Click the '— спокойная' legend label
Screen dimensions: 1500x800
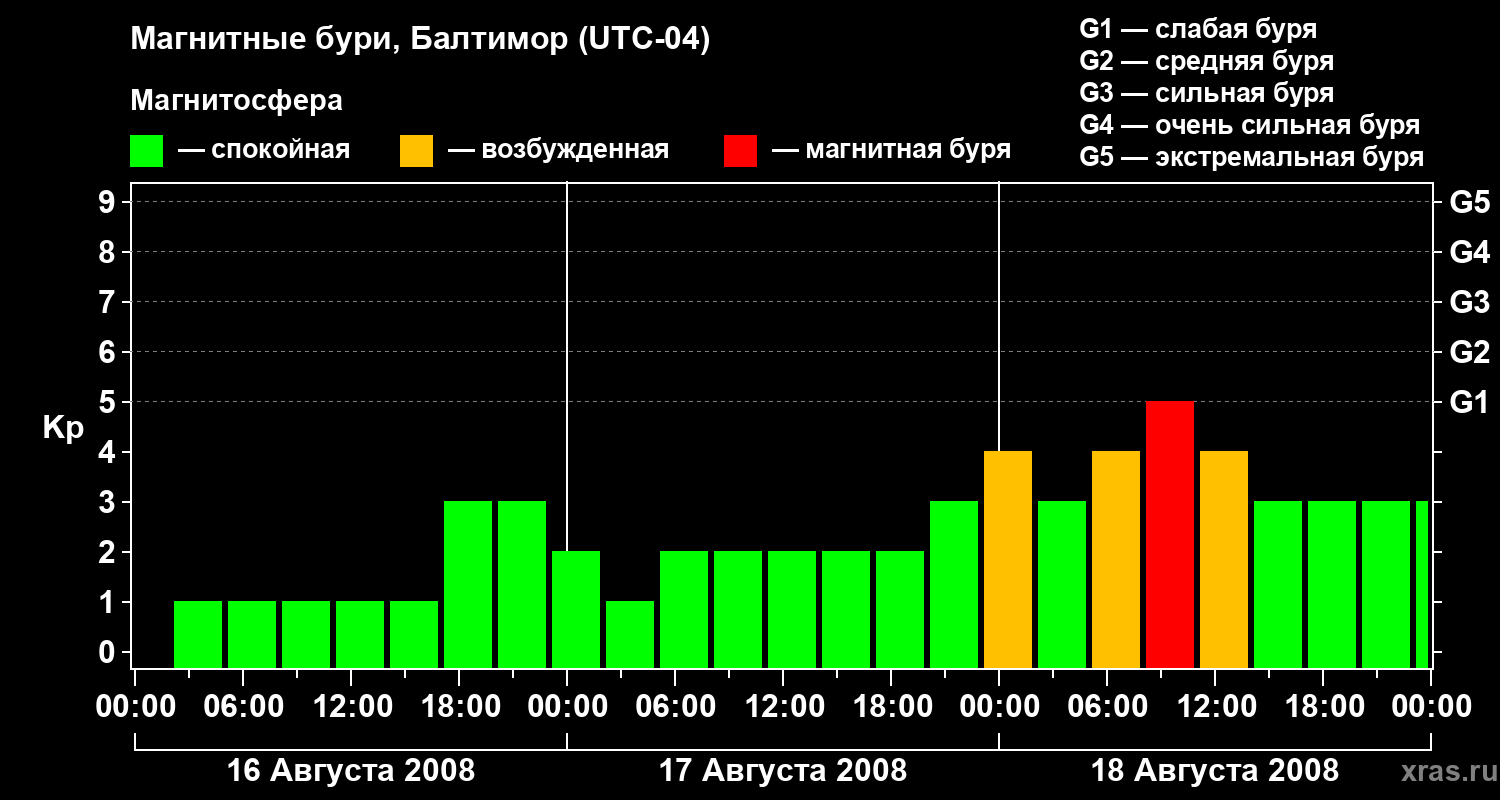(x=264, y=150)
